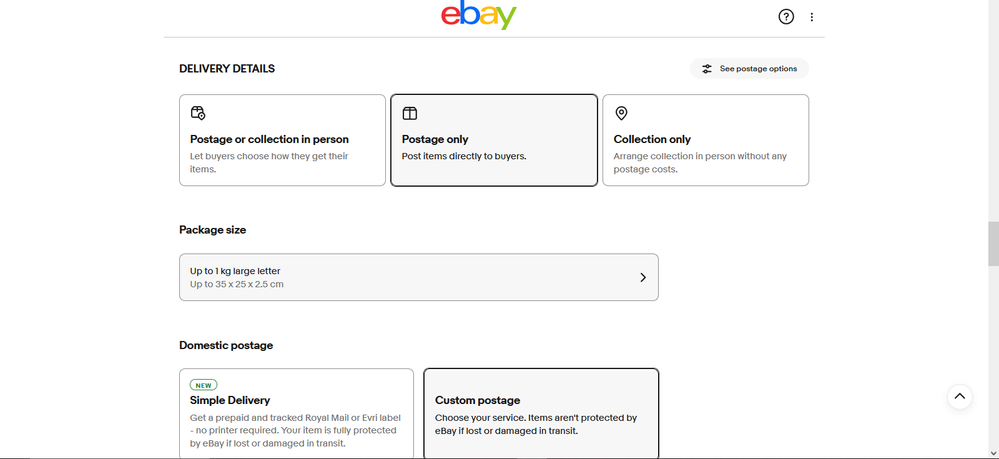Choose the "Postage only" delivery option
Image resolution: width=999 pixels, height=459 pixels.
(x=494, y=140)
